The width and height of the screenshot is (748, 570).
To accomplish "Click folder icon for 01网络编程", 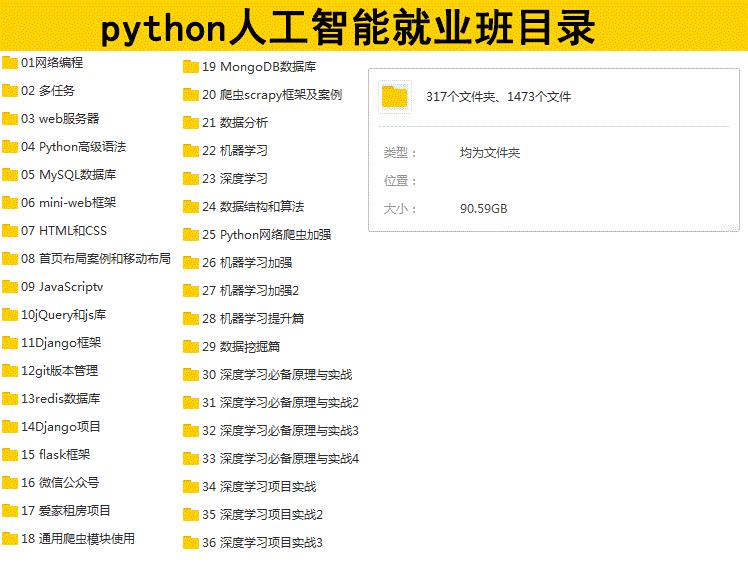I will (x=10, y=62).
